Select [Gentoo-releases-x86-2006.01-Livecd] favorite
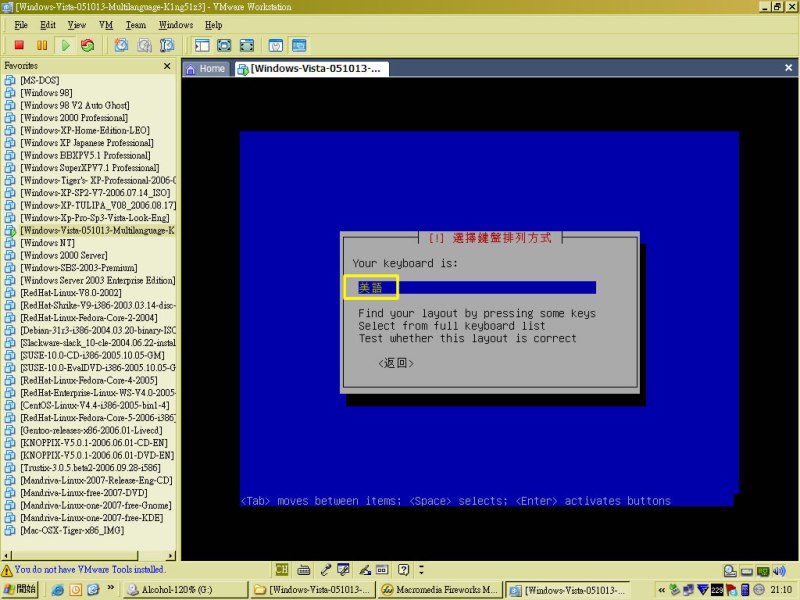This screenshot has height=600, width=800. (91, 430)
